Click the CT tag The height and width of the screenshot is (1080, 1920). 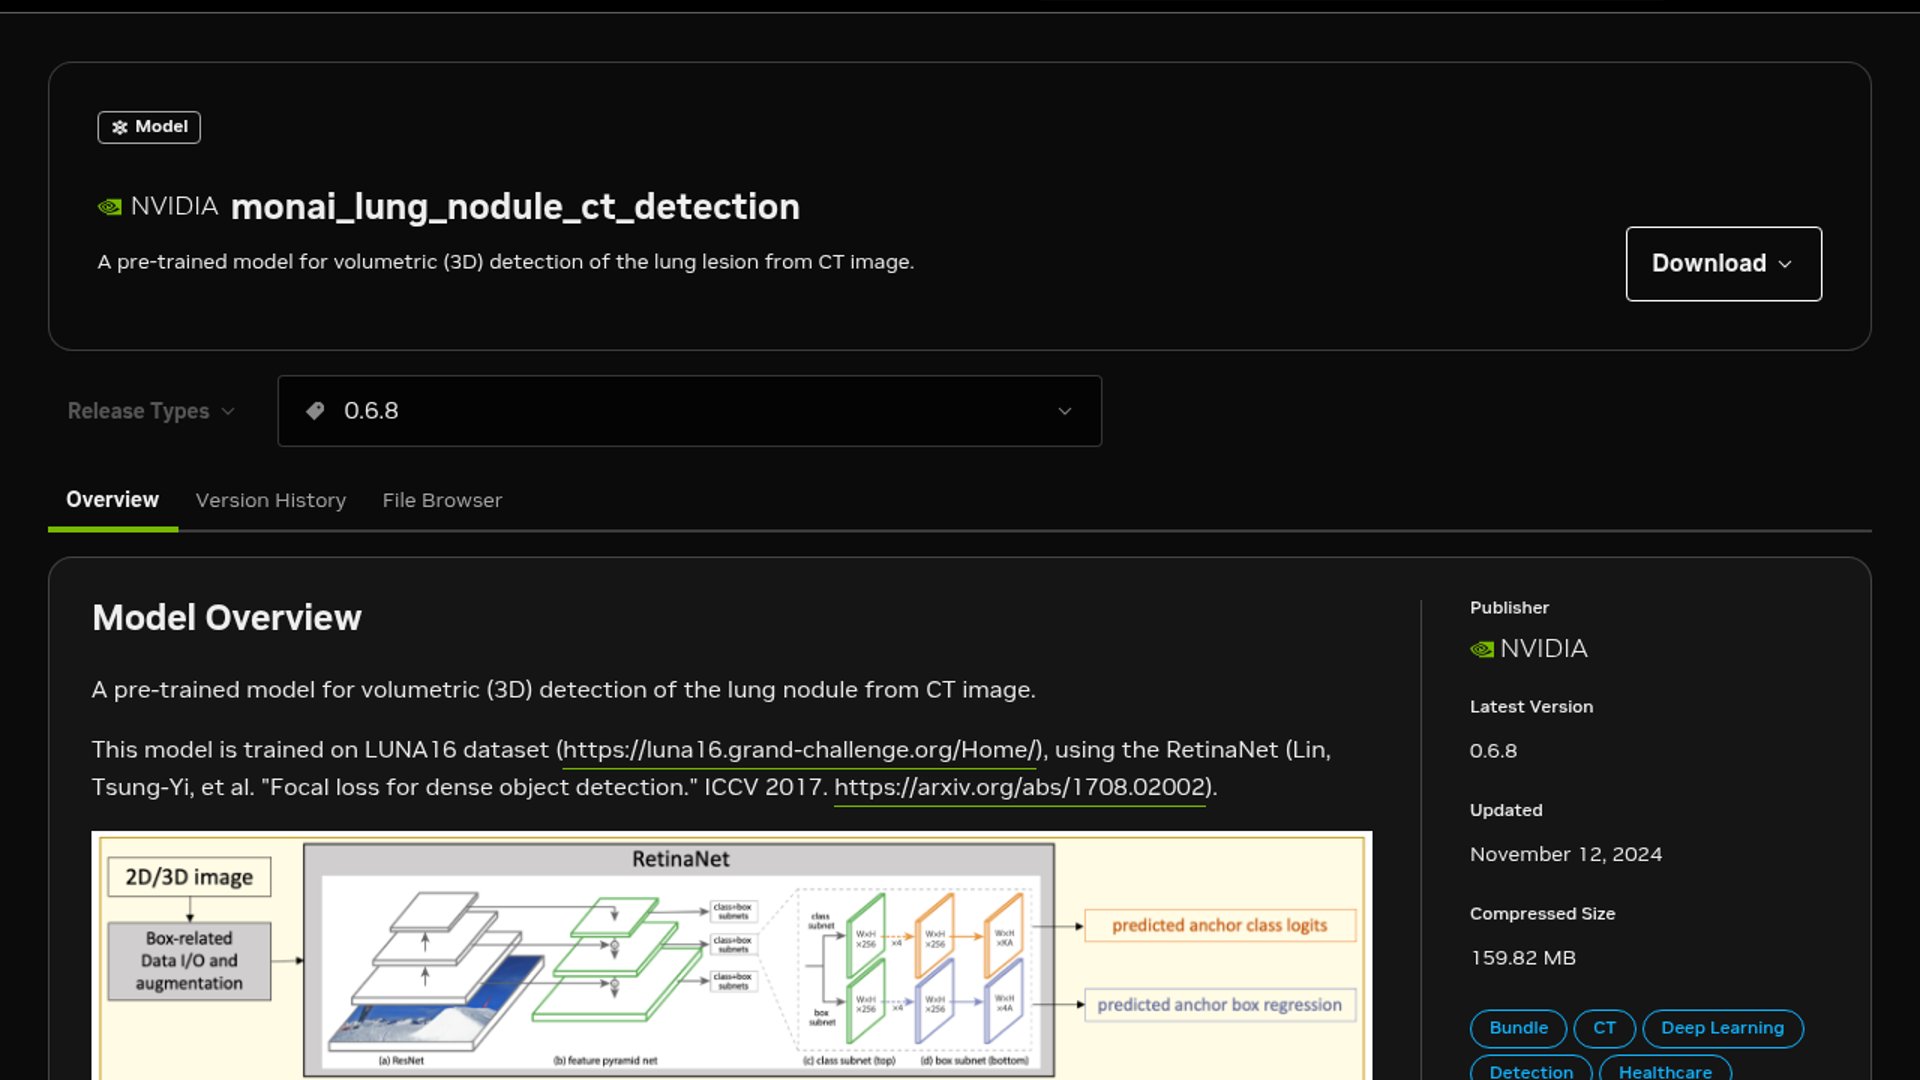(1604, 1028)
